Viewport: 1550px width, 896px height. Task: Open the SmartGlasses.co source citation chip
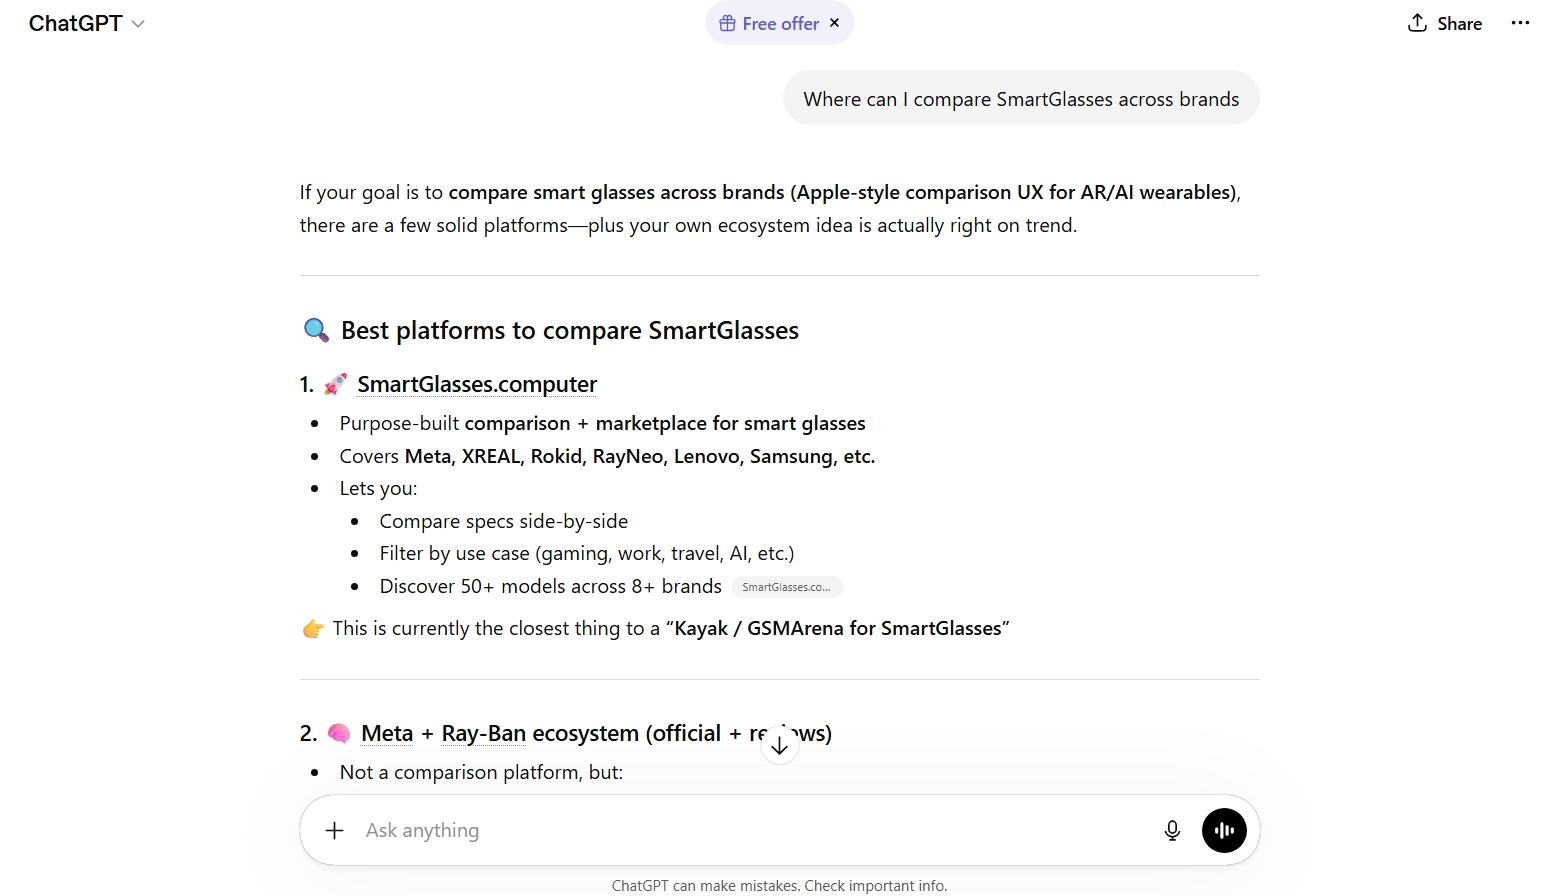click(787, 587)
